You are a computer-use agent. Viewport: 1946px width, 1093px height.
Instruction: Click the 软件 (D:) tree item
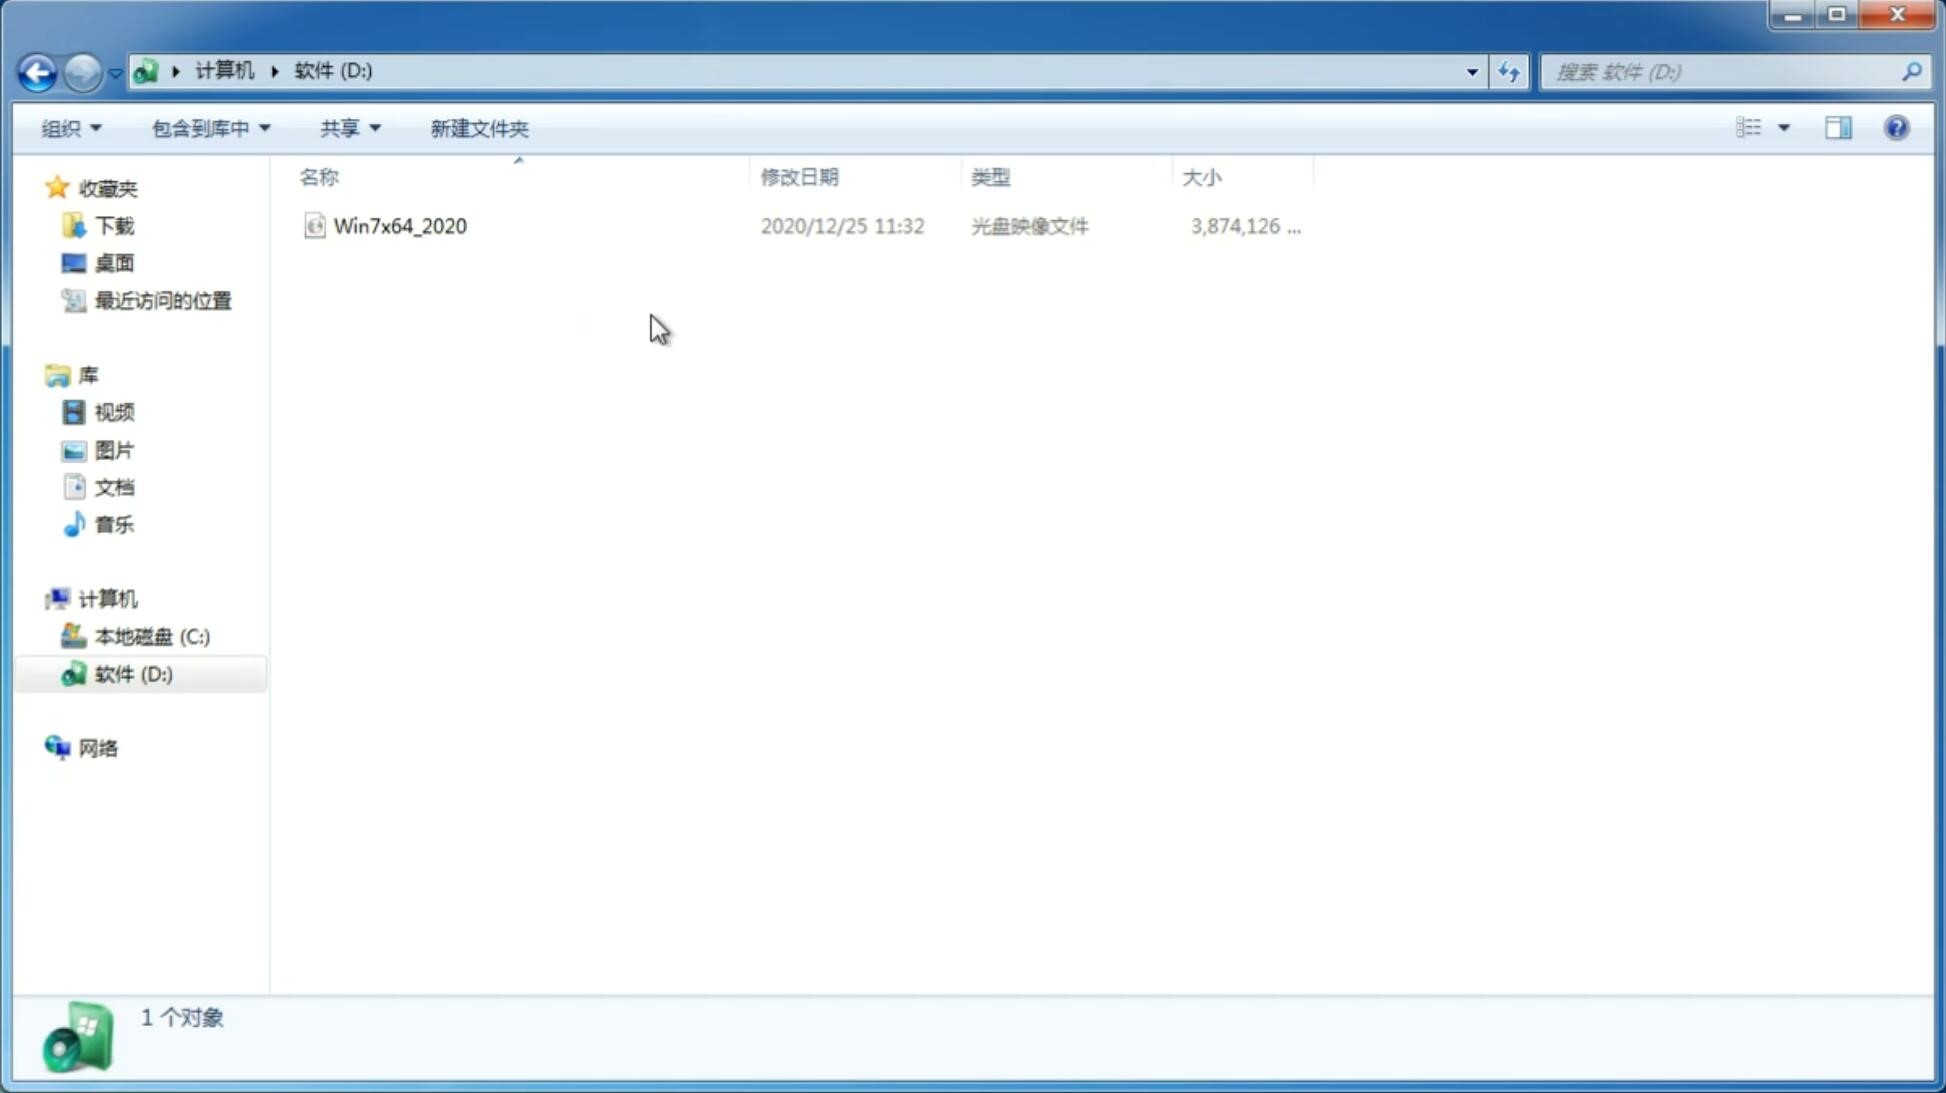pos(132,673)
